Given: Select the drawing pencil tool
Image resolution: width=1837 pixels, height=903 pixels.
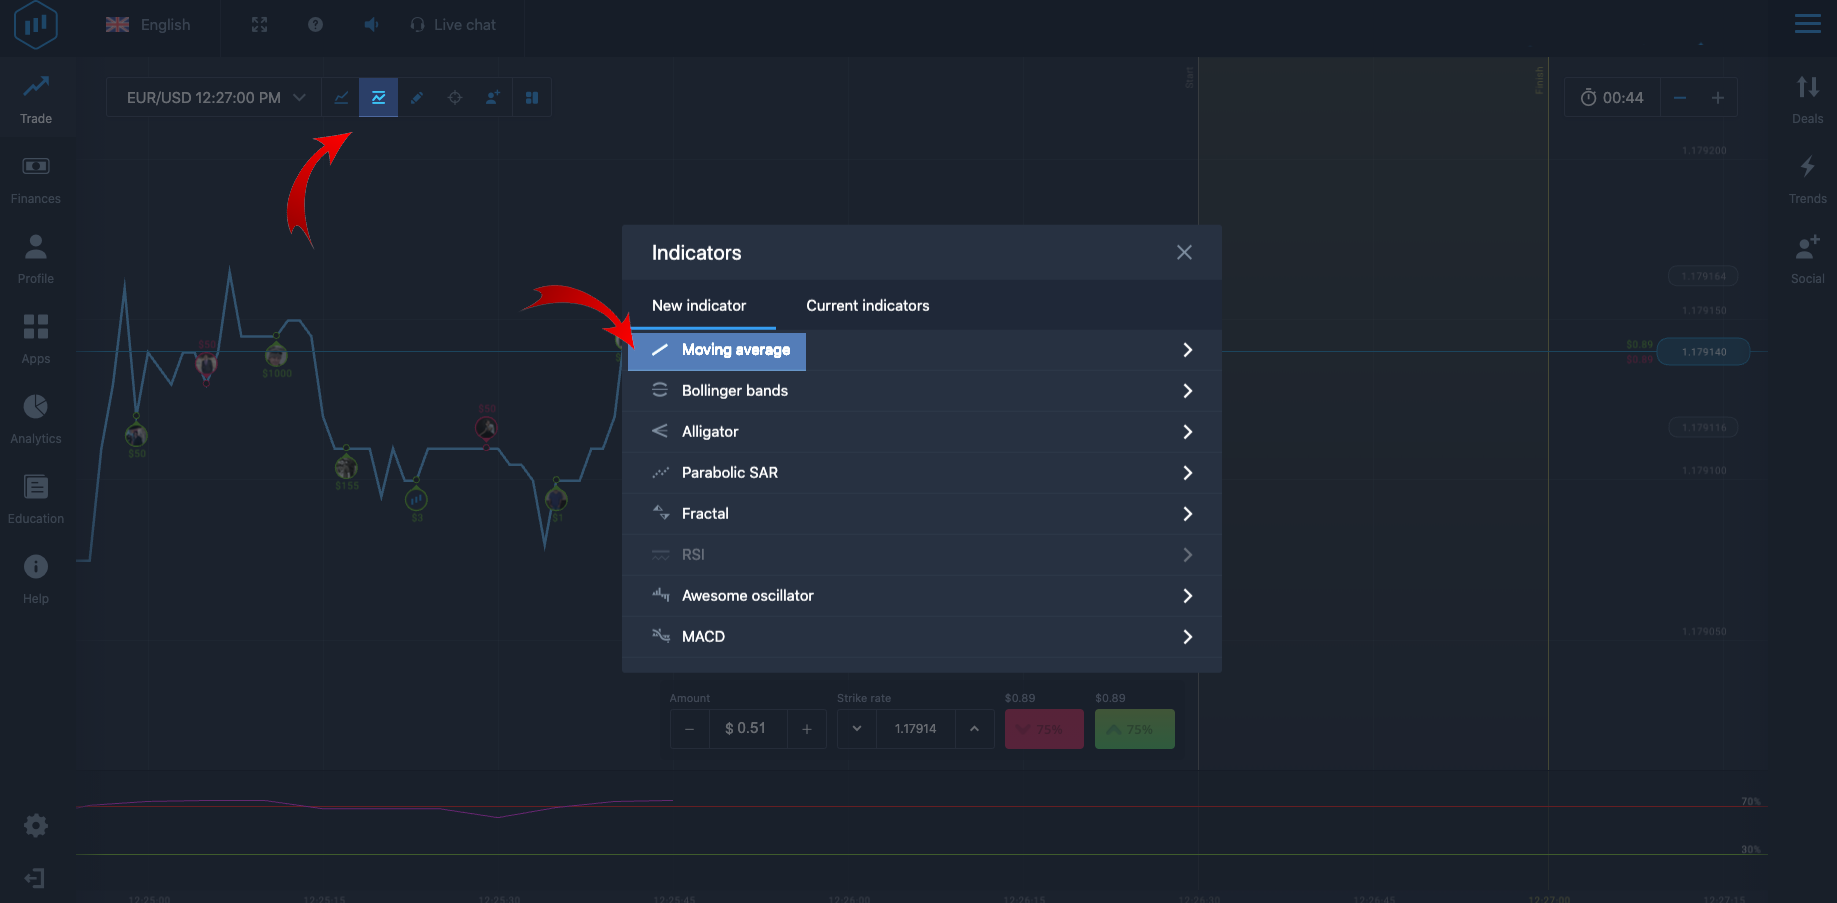Looking at the screenshot, I should [x=417, y=98].
